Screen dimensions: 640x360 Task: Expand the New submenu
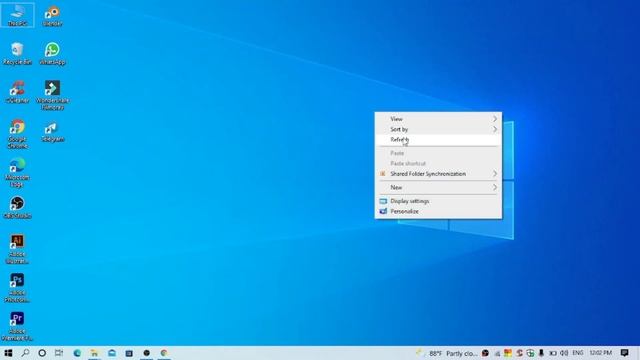pyautogui.click(x=438, y=187)
